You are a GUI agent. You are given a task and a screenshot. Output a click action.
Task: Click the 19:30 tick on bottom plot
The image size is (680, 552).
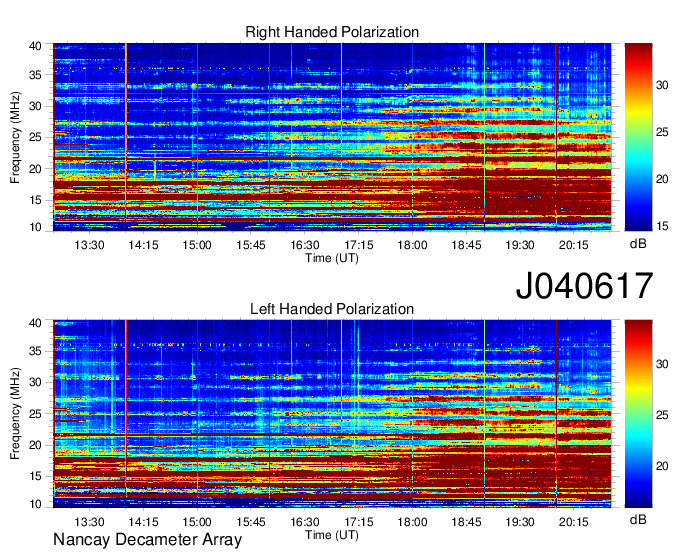520,522
